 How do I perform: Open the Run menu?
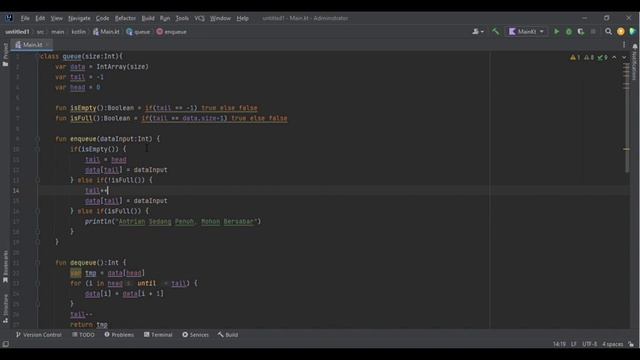coord(165,18)
